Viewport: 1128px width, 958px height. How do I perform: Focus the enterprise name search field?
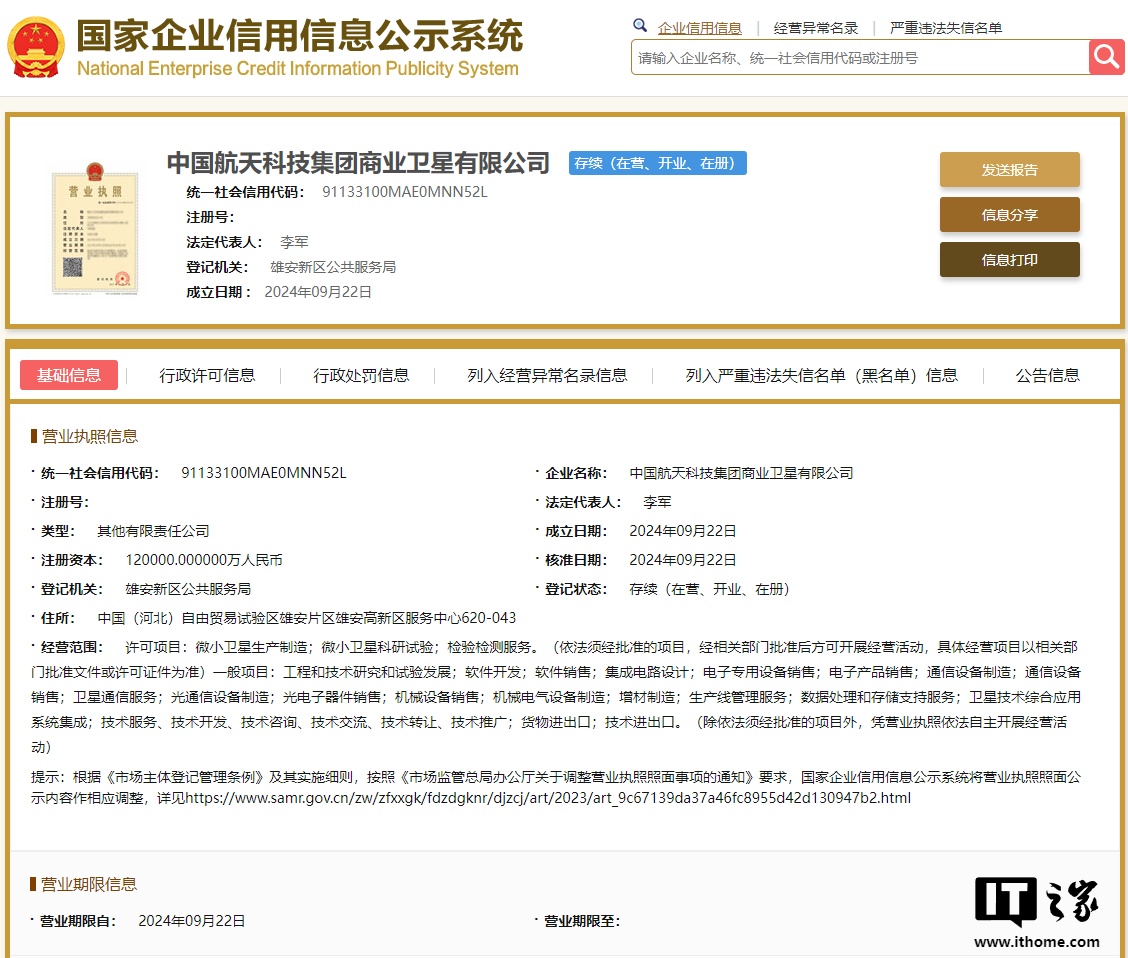click(x=860, y=58)
